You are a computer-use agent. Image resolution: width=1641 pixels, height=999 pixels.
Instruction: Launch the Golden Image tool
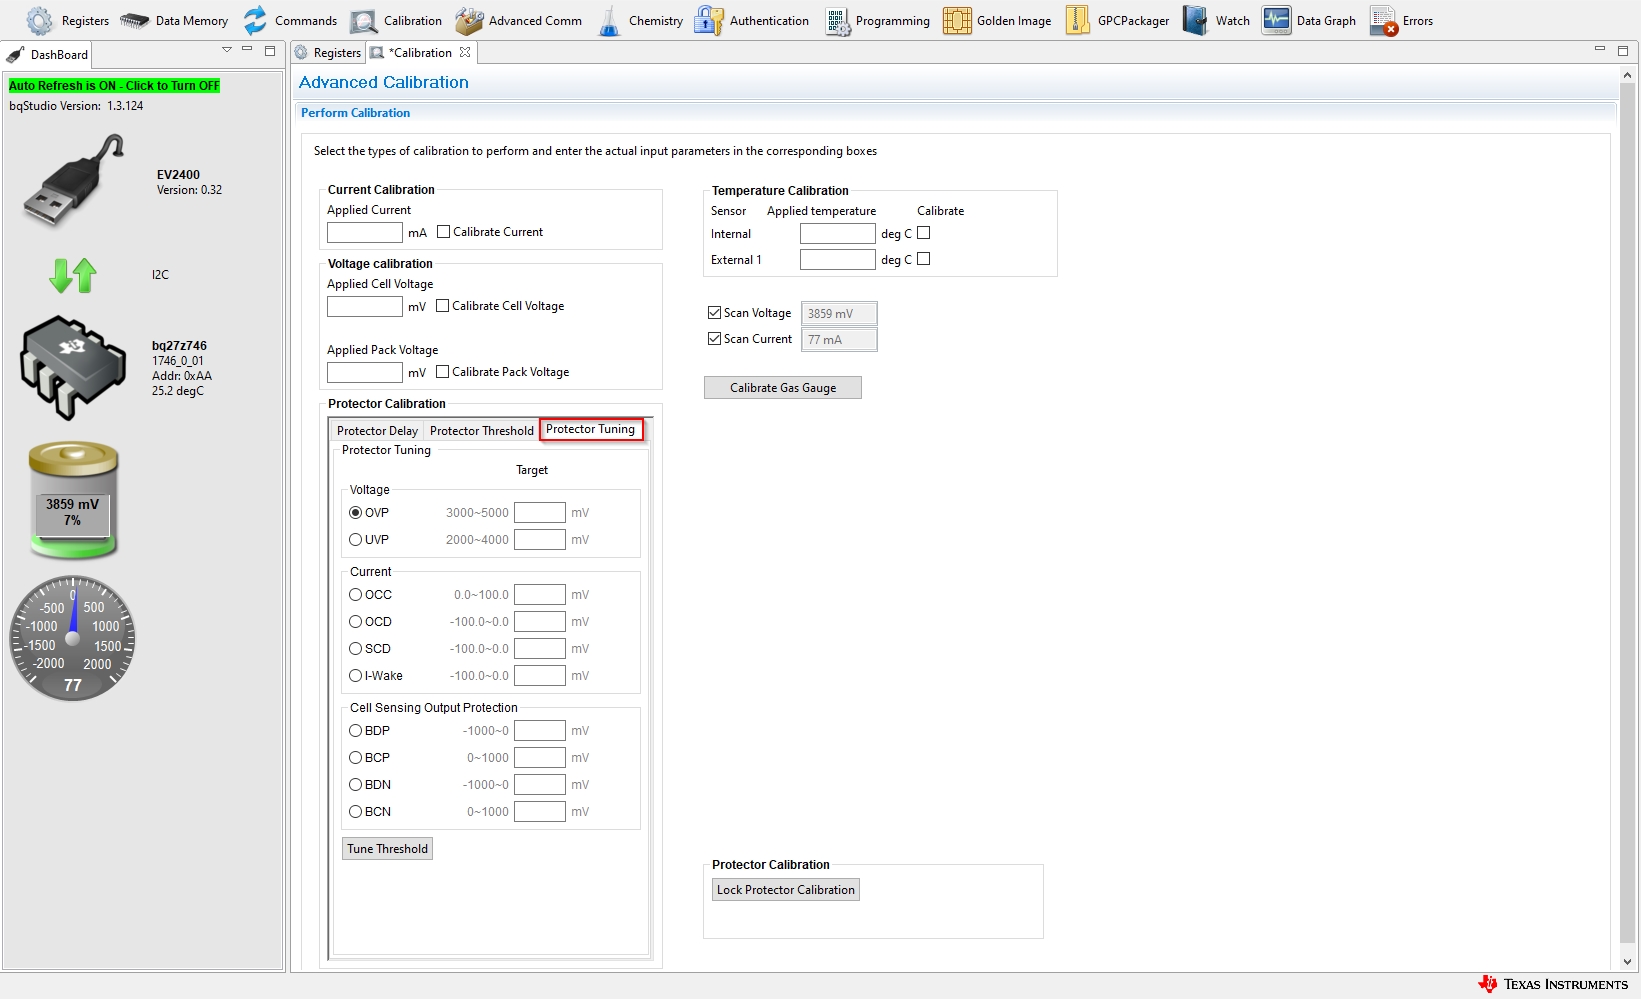(x=957, y=21)
